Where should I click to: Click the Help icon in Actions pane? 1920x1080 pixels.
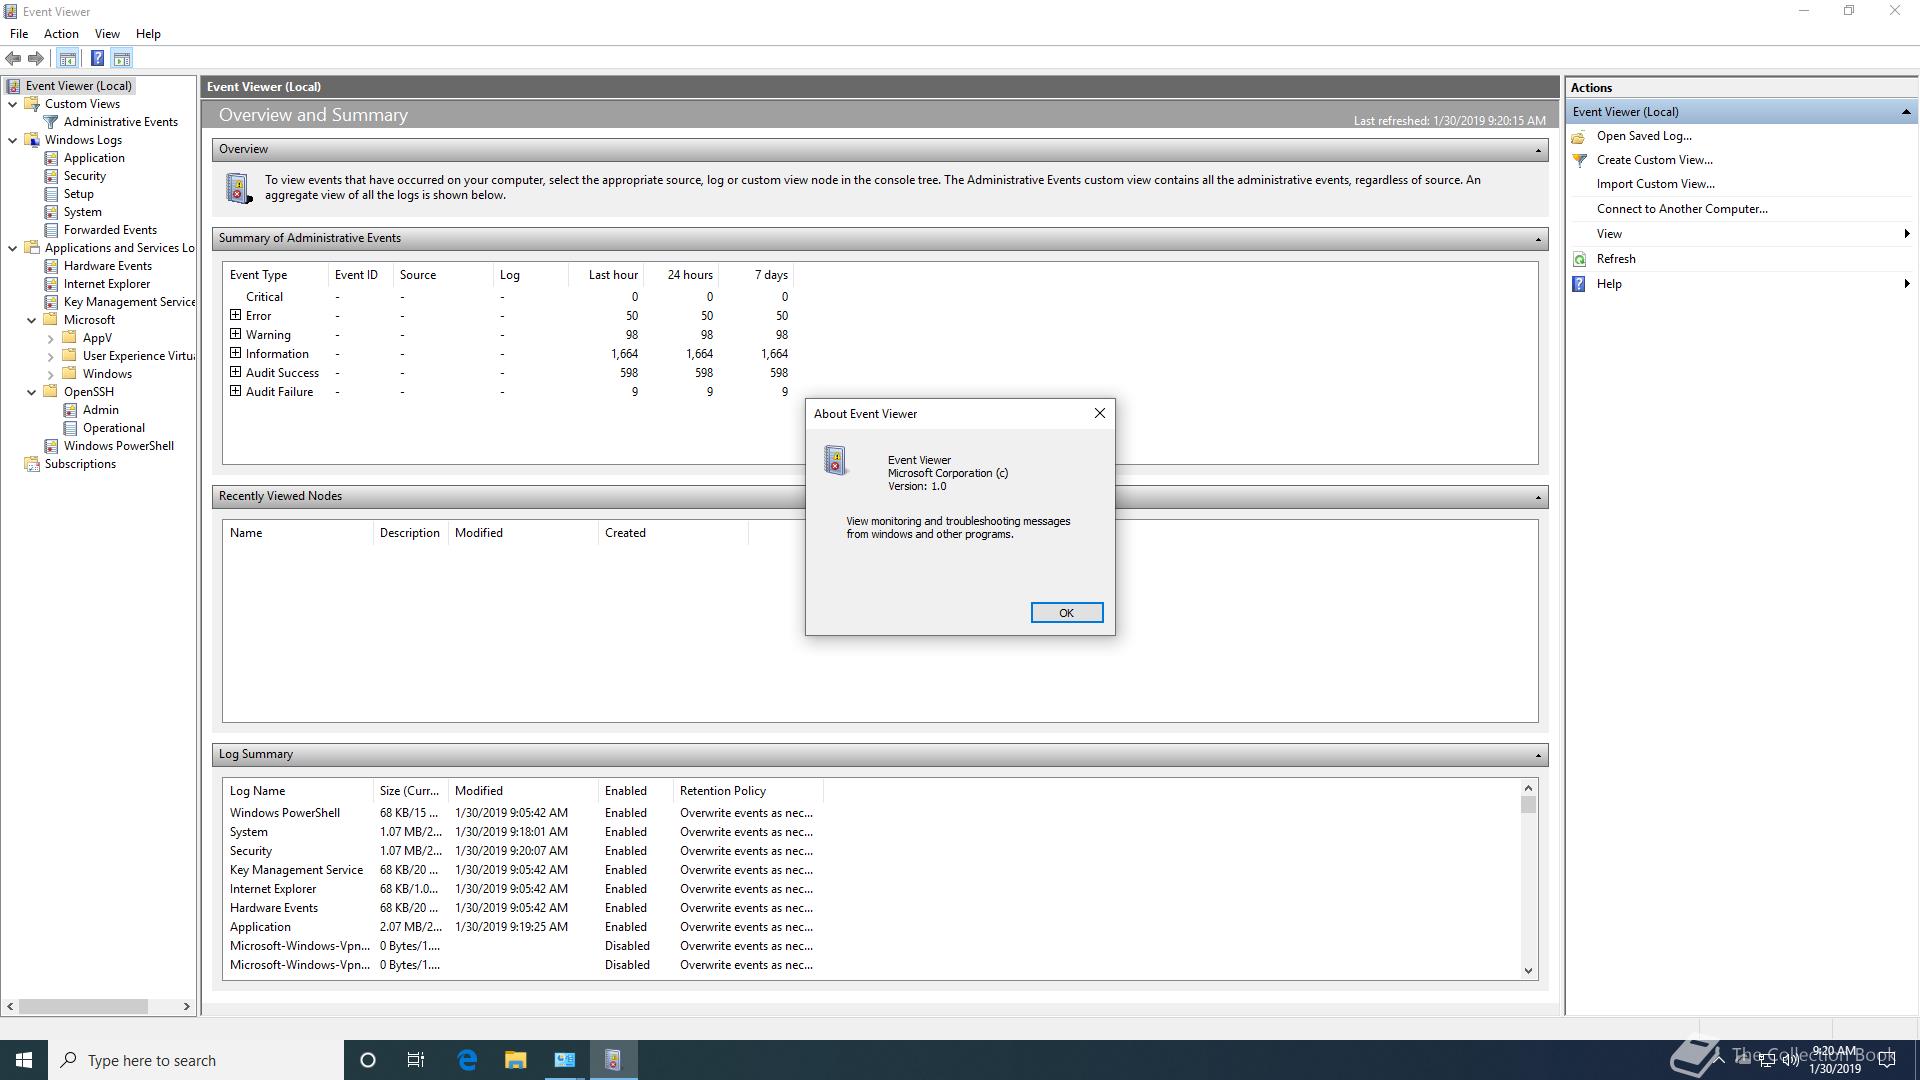pyautogui.click(x=1579, y=284)
